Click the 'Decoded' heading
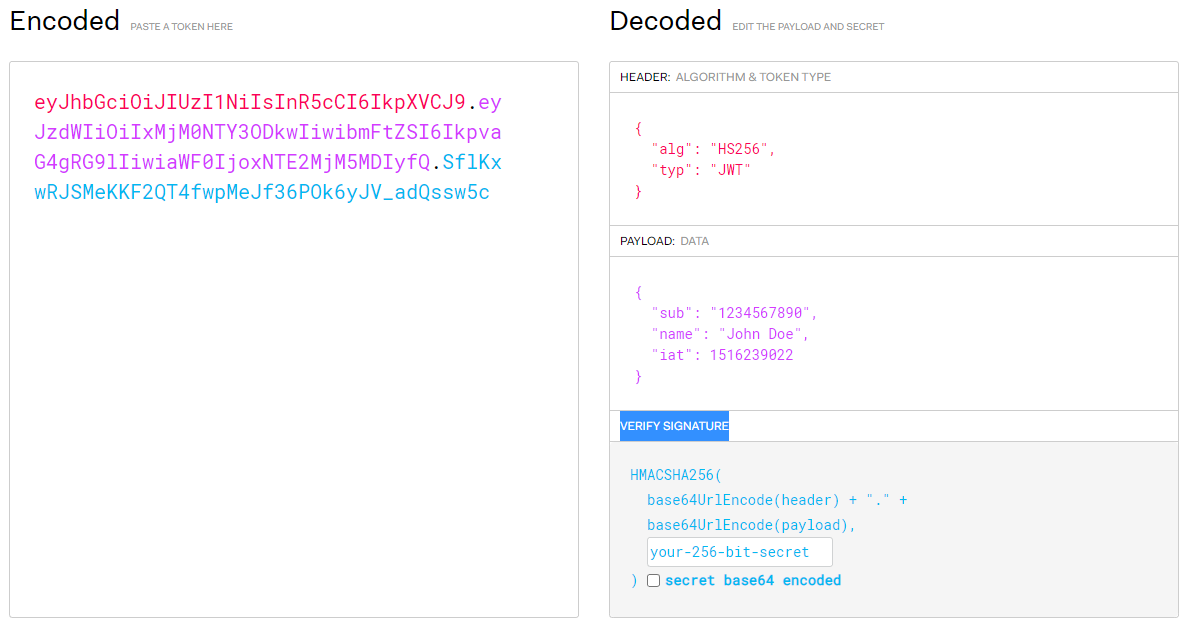The width and height of the screenshot is (1190, 634). pyautogui.click(x=665, y=21)
